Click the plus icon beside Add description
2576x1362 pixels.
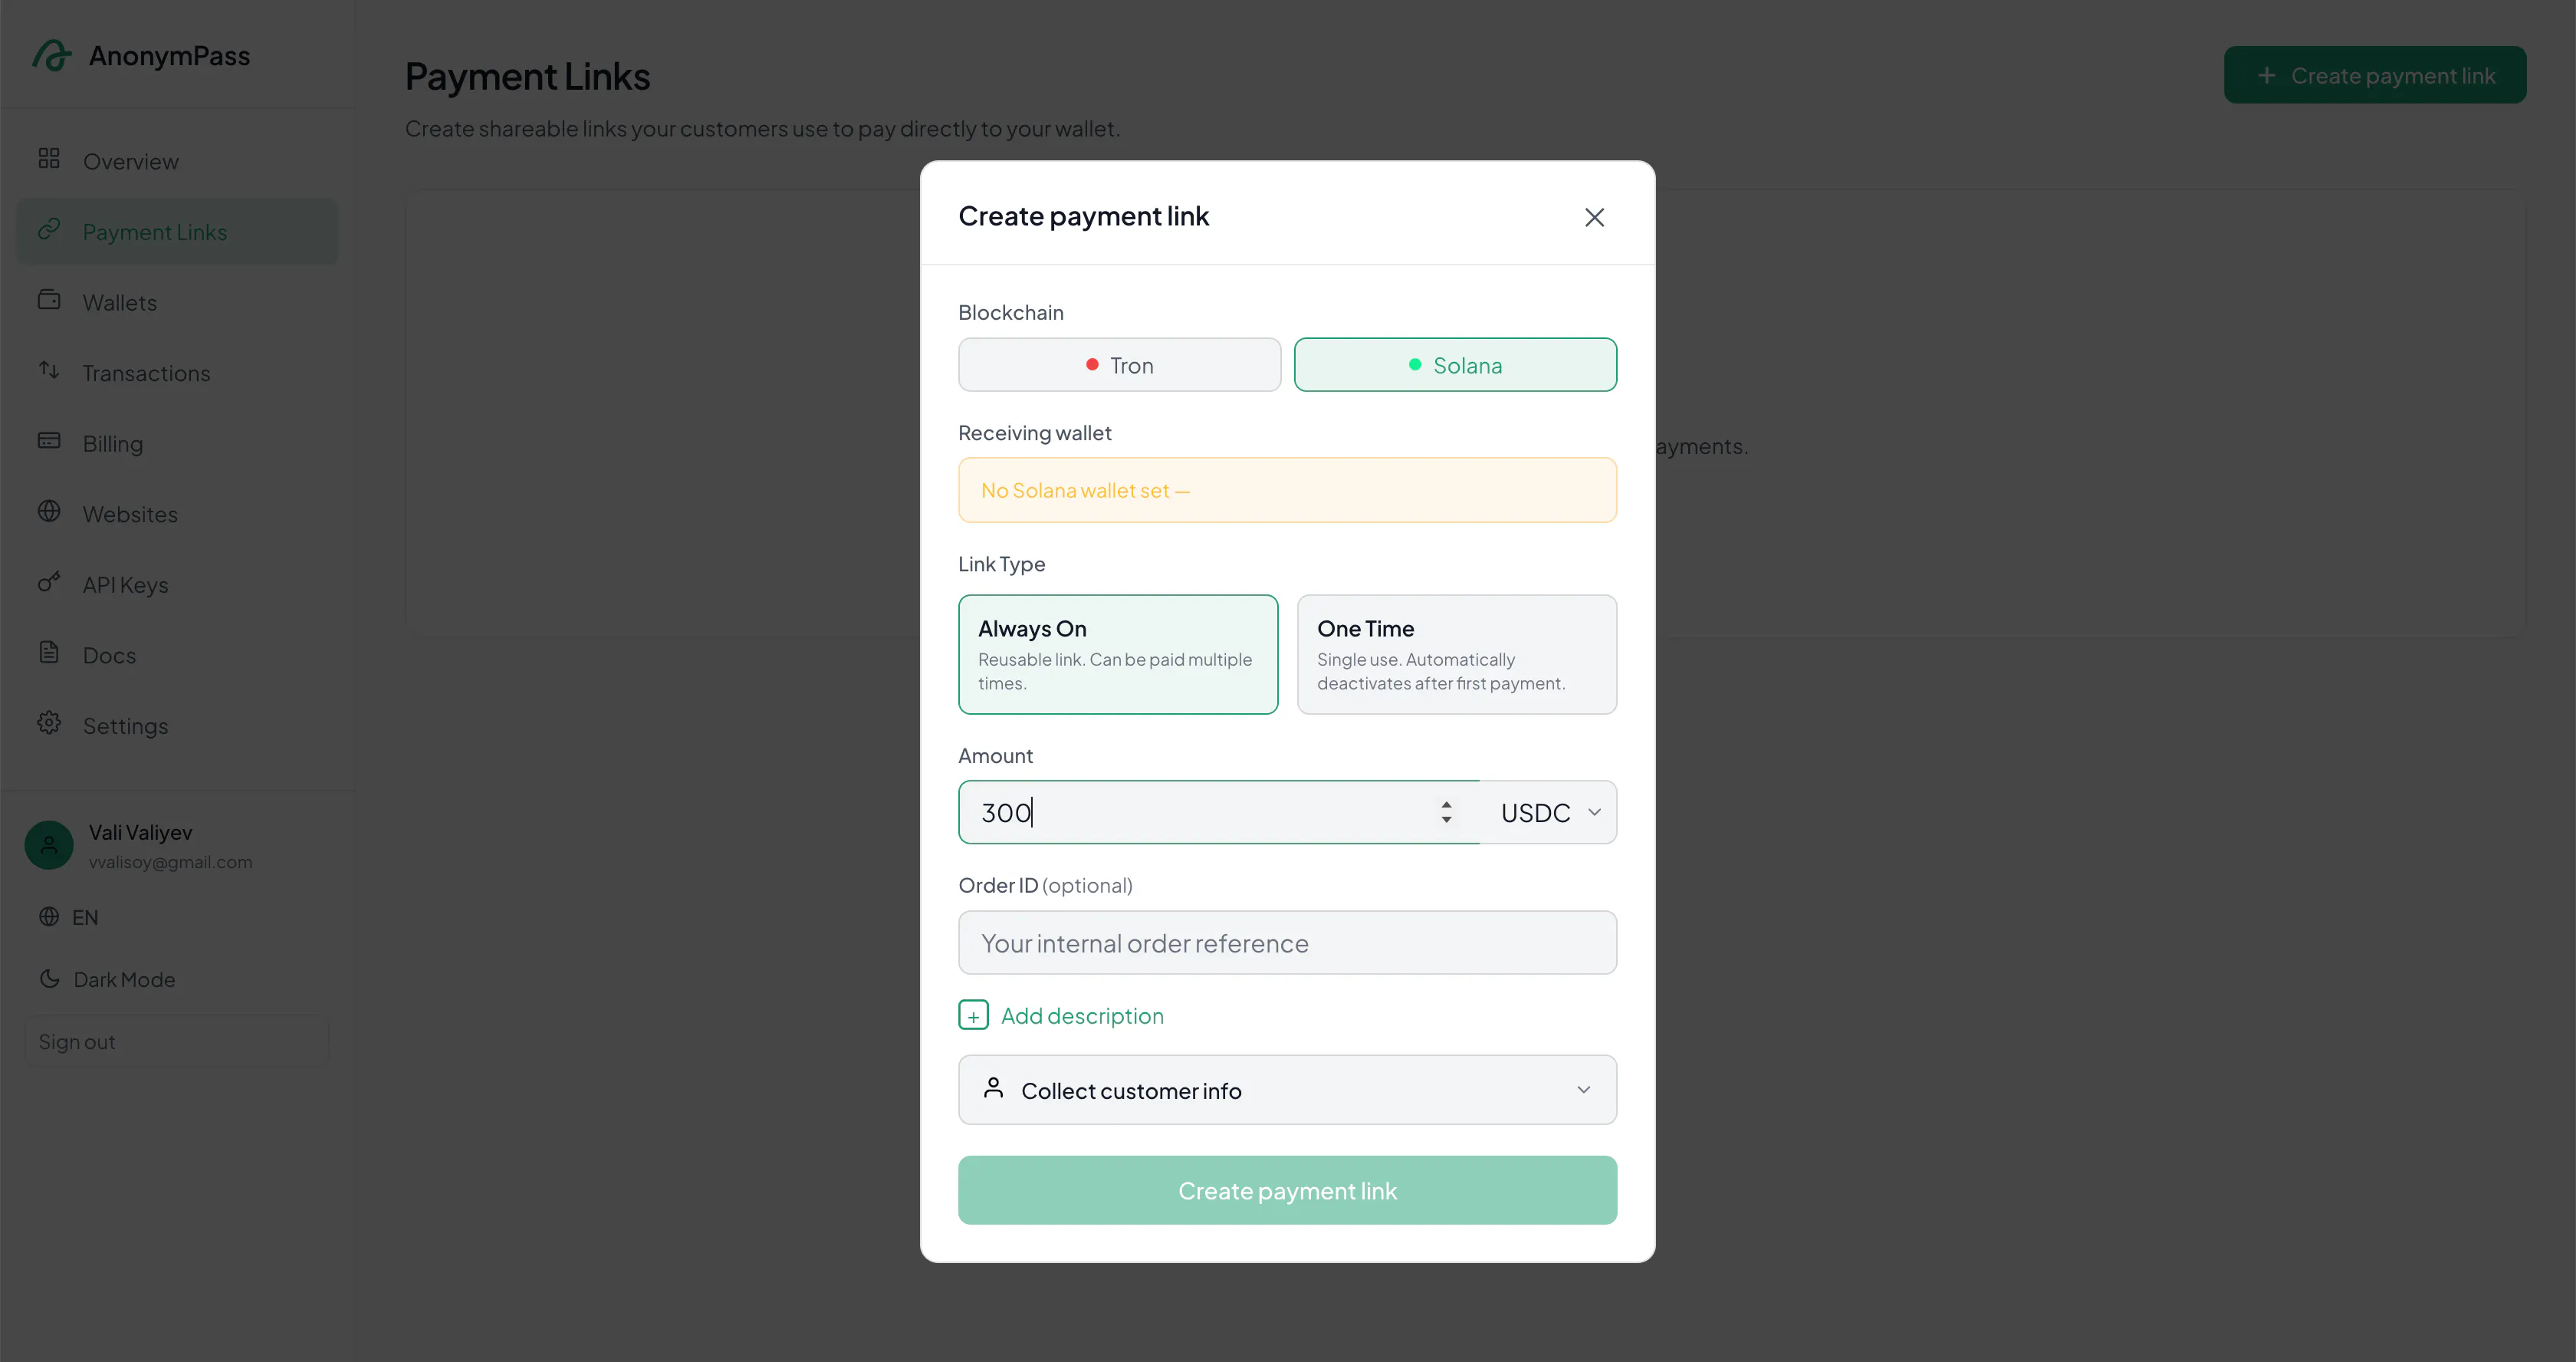point(973,1015)
